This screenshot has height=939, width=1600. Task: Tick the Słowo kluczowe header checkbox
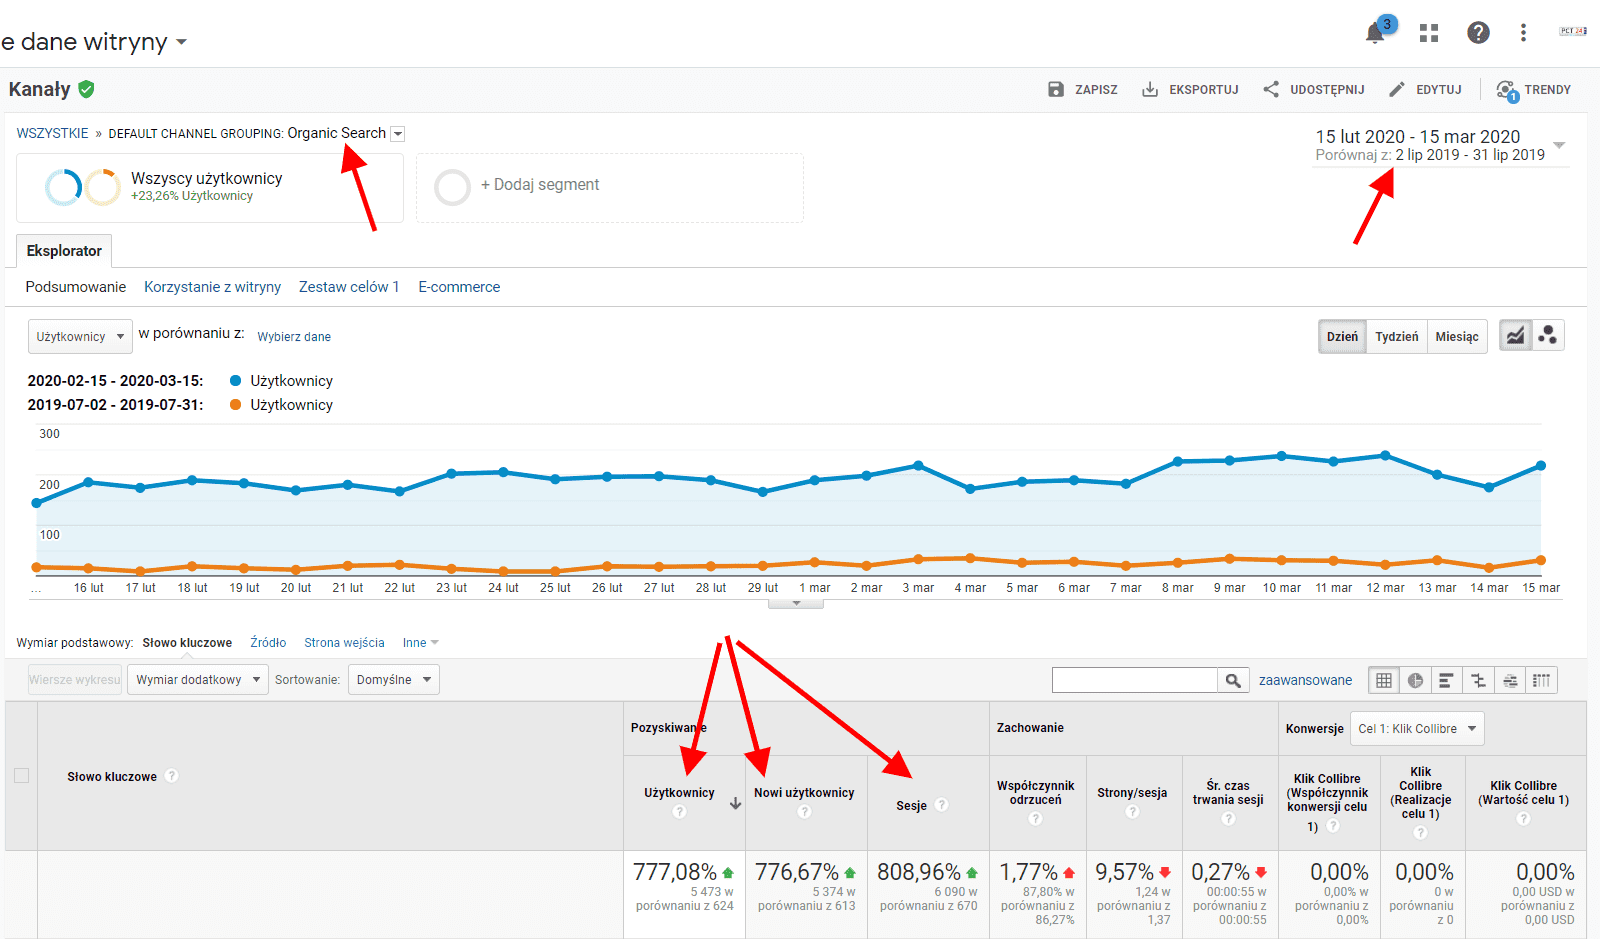tap(22, 776)
